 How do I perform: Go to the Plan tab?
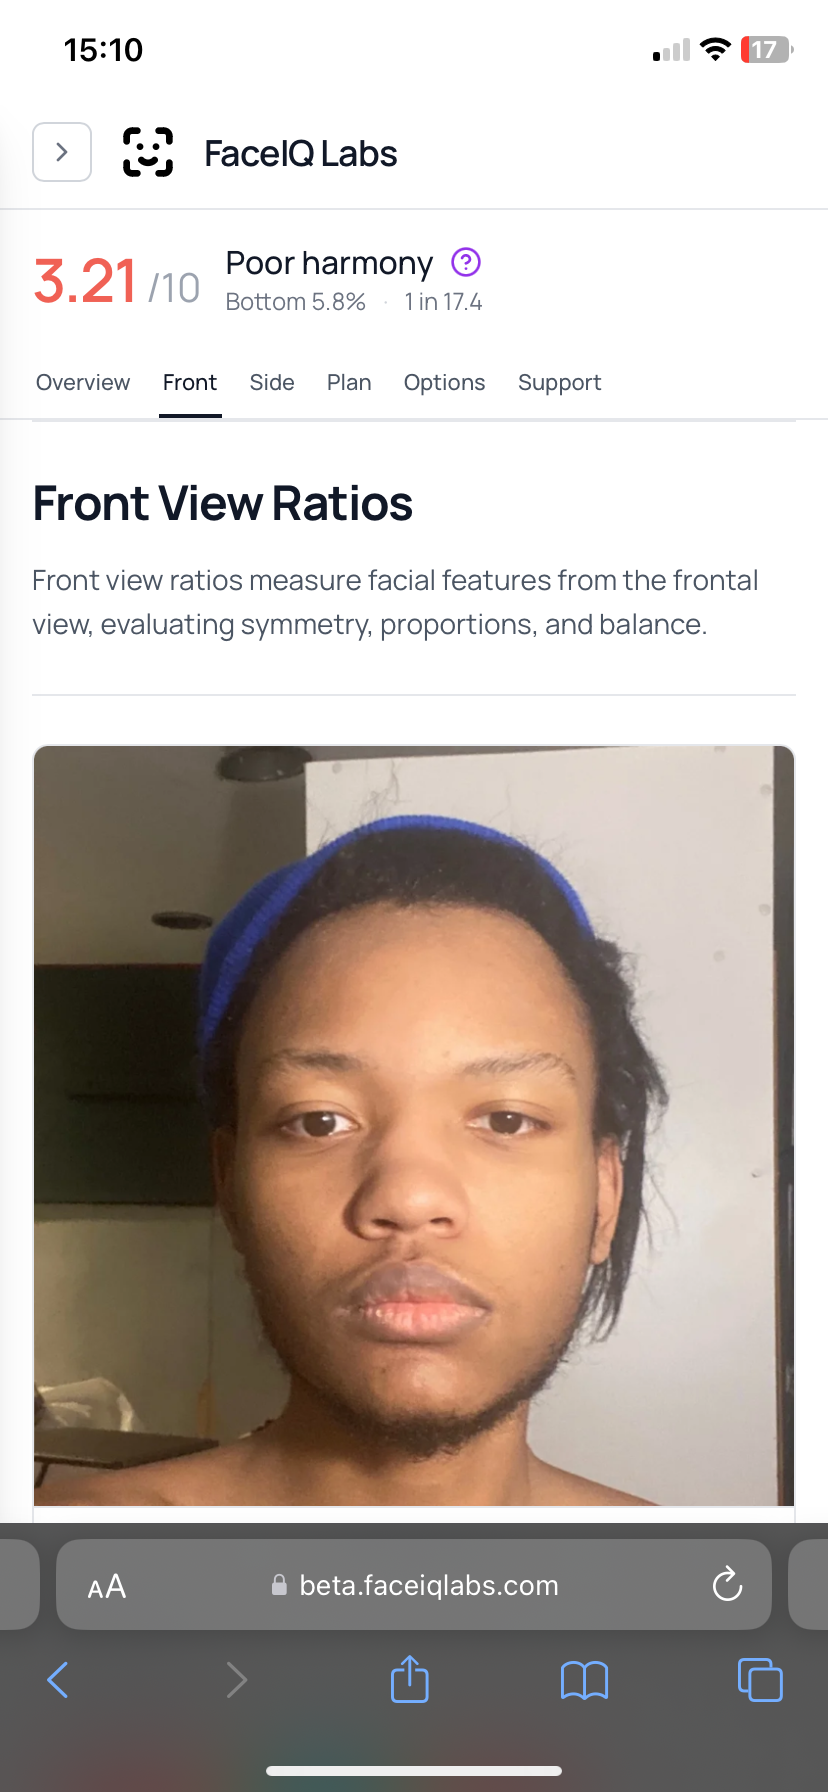[x=349, y=383]
